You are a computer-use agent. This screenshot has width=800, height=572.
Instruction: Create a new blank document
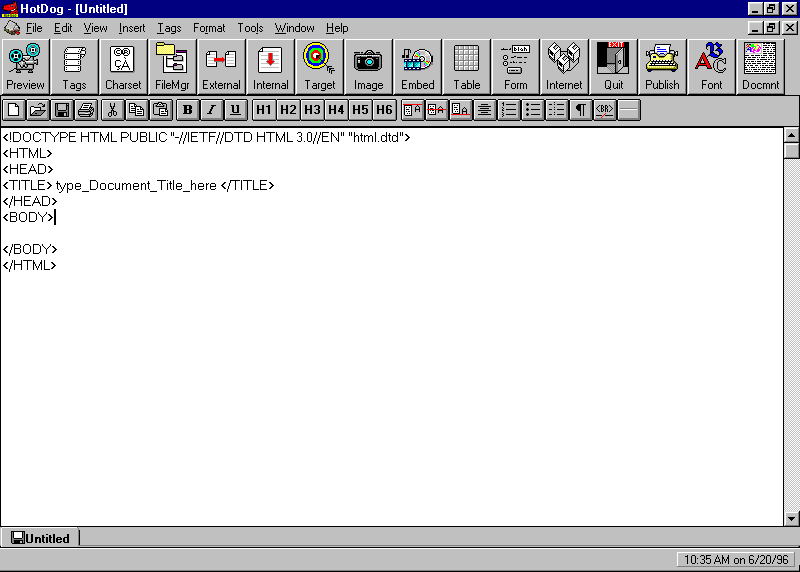tap(14, 110)
